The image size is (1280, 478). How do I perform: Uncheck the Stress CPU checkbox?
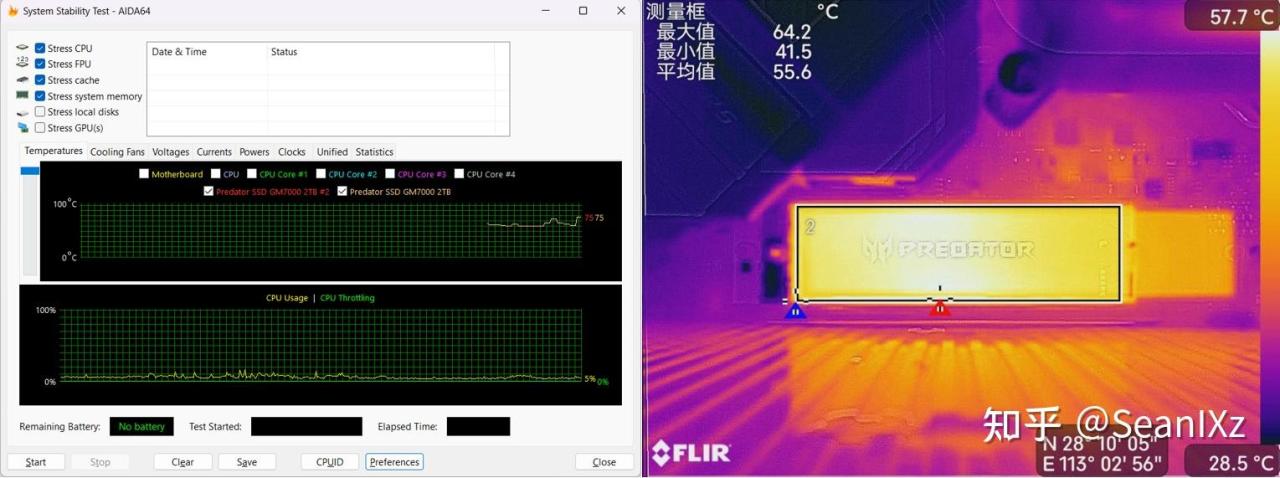pos(40,48)
